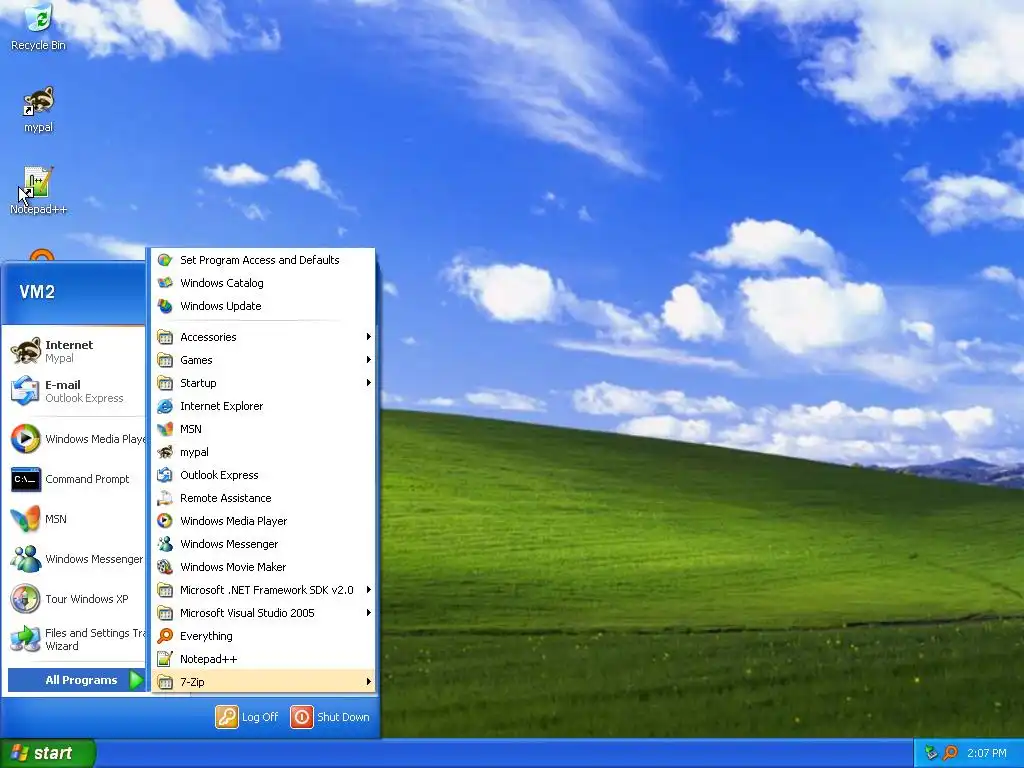
Task: Launch Notepad++ from All Programs
Action: [x=264, y=659]
